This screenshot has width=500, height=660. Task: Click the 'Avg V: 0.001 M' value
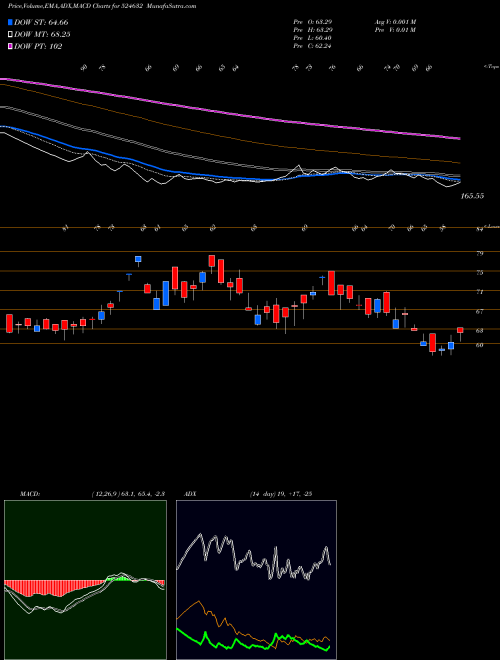click(395, 22)
